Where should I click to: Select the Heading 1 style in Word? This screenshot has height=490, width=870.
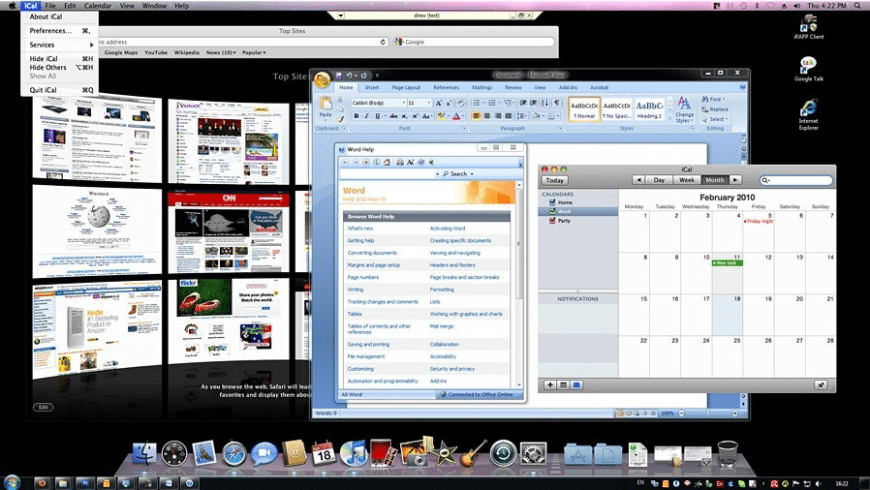click(649, 109)
